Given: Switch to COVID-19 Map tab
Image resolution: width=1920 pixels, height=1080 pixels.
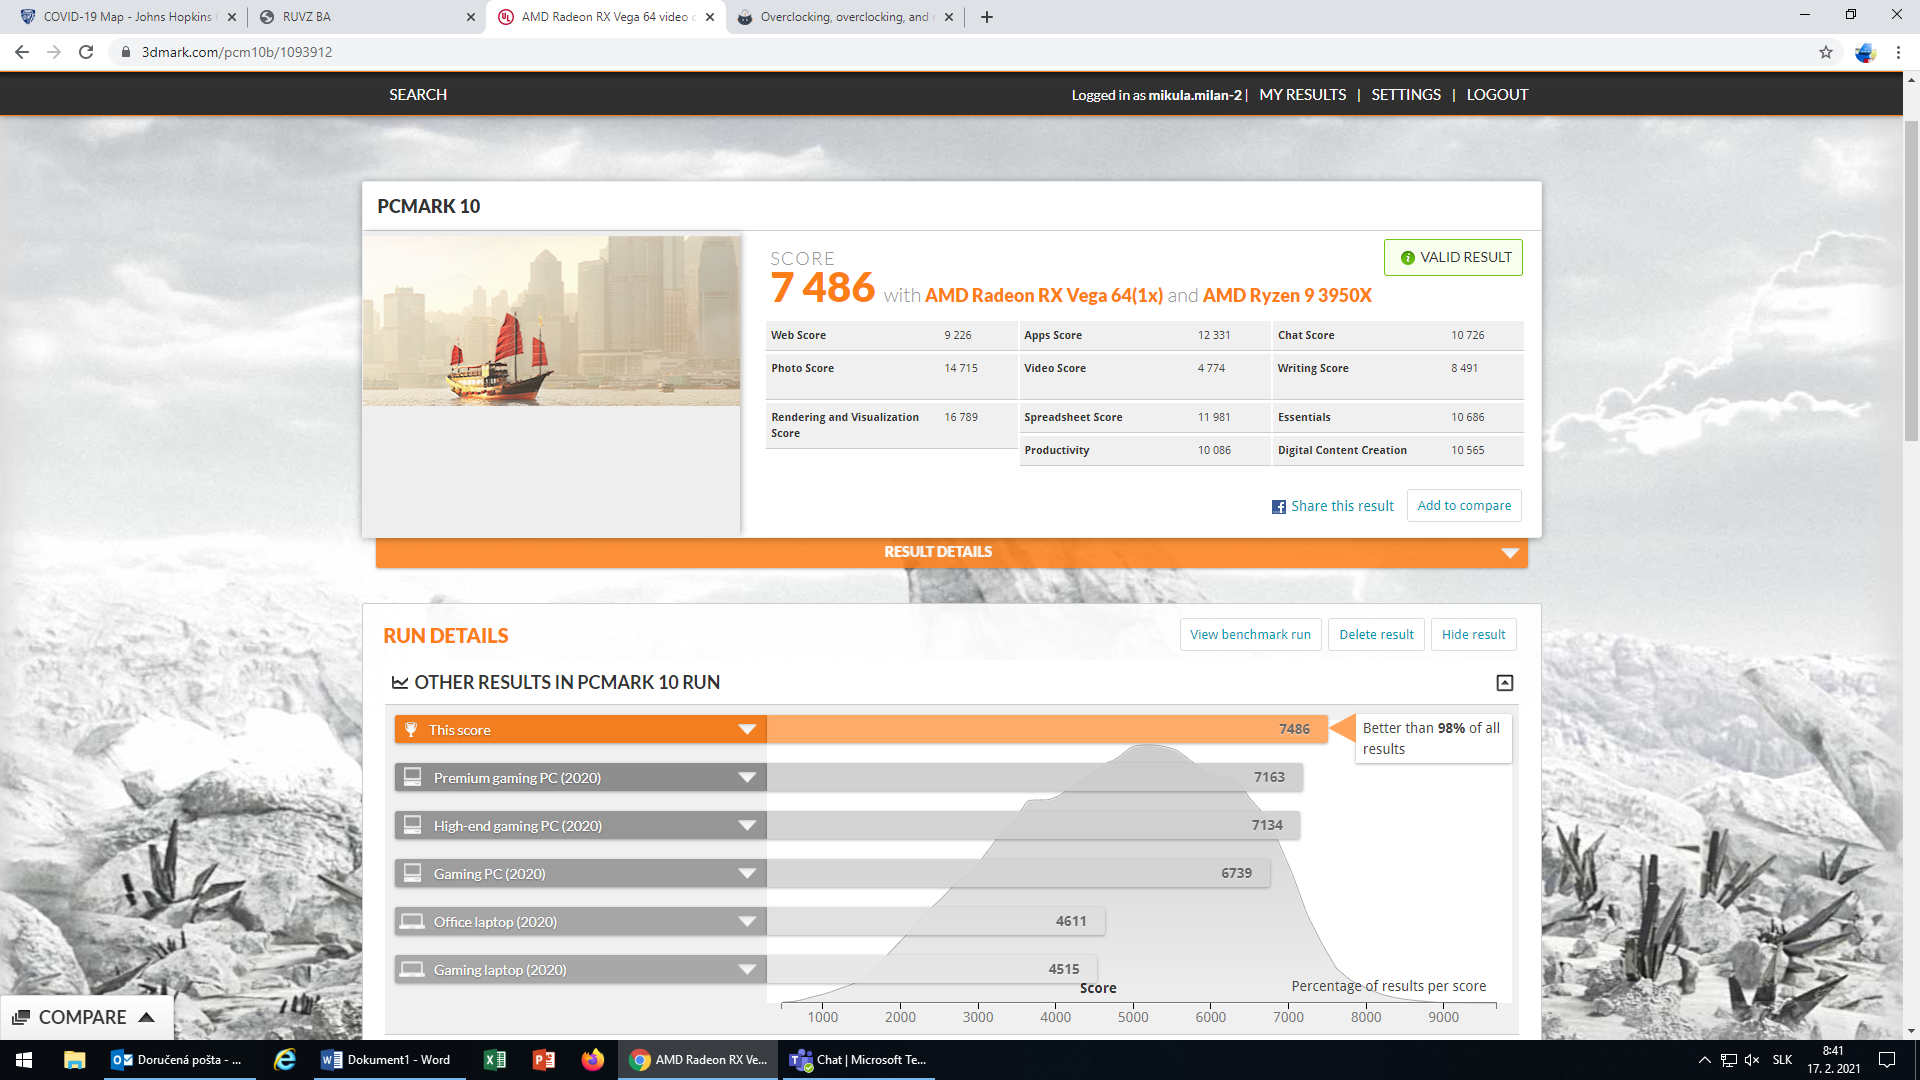Looking at the screenshot, I should (126, 17).
